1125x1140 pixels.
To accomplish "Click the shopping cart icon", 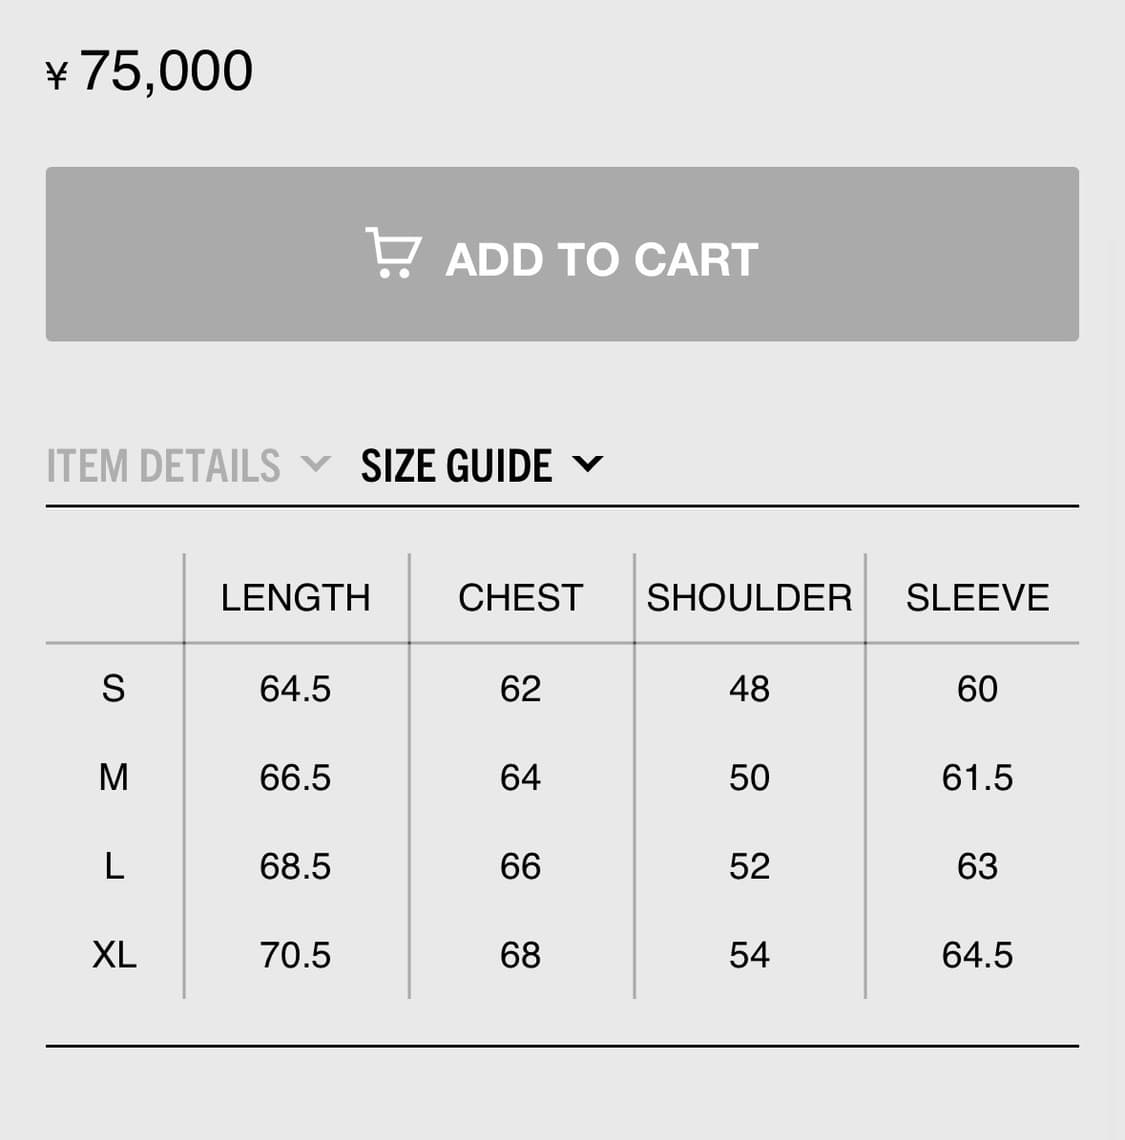I will click(x=392, y=253).
